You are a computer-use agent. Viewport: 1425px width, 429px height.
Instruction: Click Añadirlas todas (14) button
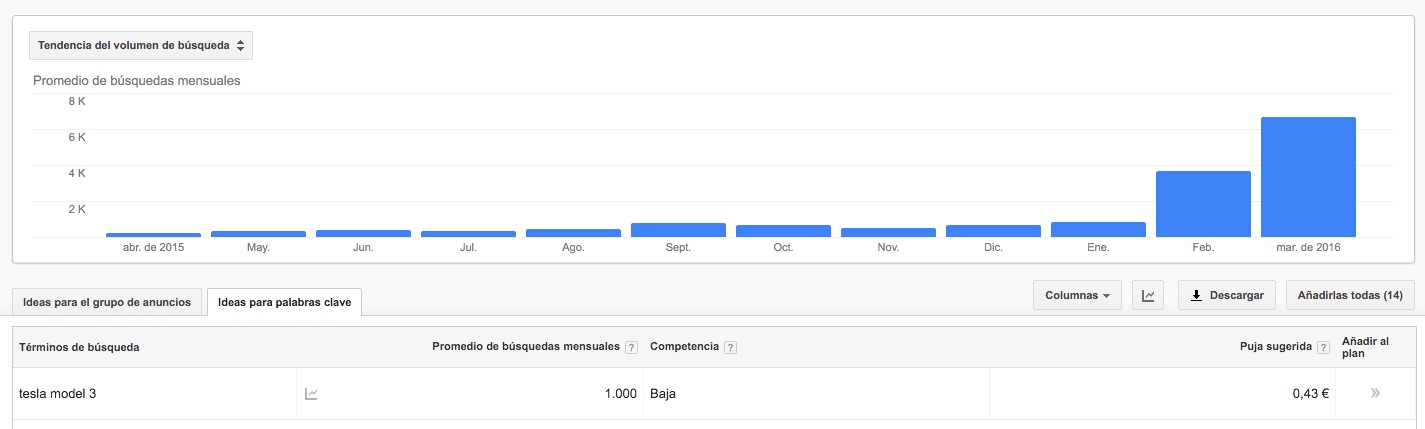click(1350, 296)
